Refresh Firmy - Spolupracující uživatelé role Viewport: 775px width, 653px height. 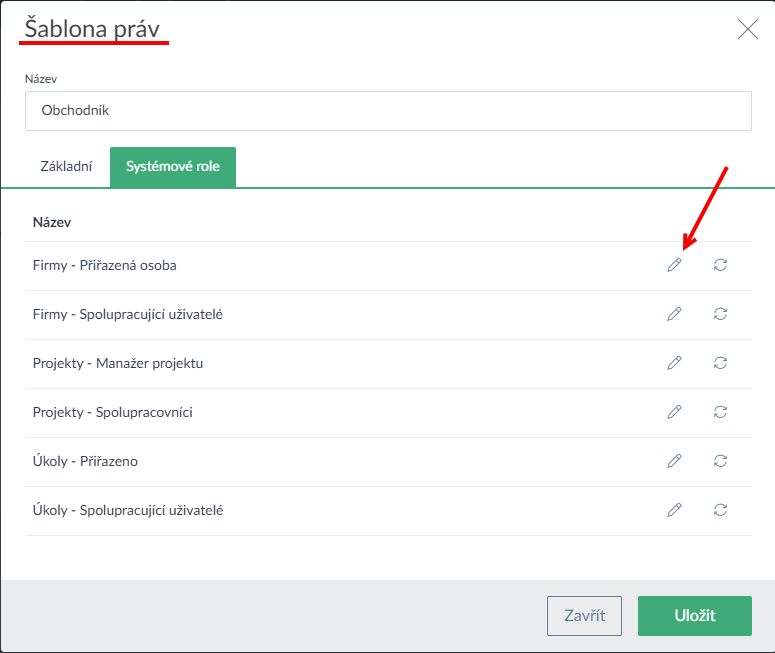point(720,314)
